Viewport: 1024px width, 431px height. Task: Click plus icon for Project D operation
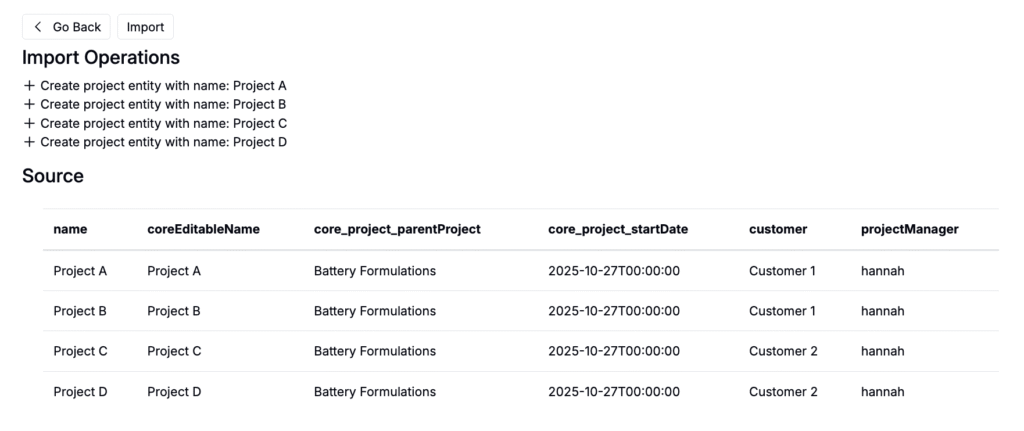click(x=29, y=142)
